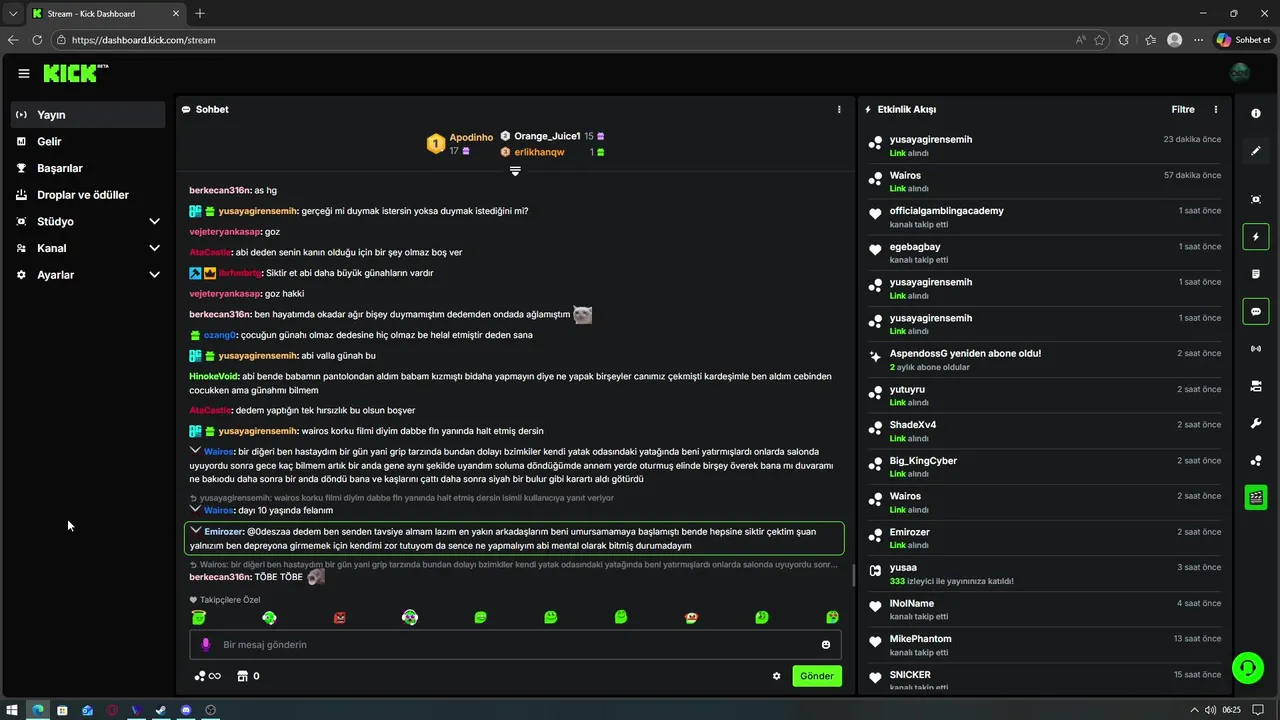The width and height of the screenshot is (1280, 720).
Task: Click the purple microphone icon in message box
Action: click(x=206, y=645)
